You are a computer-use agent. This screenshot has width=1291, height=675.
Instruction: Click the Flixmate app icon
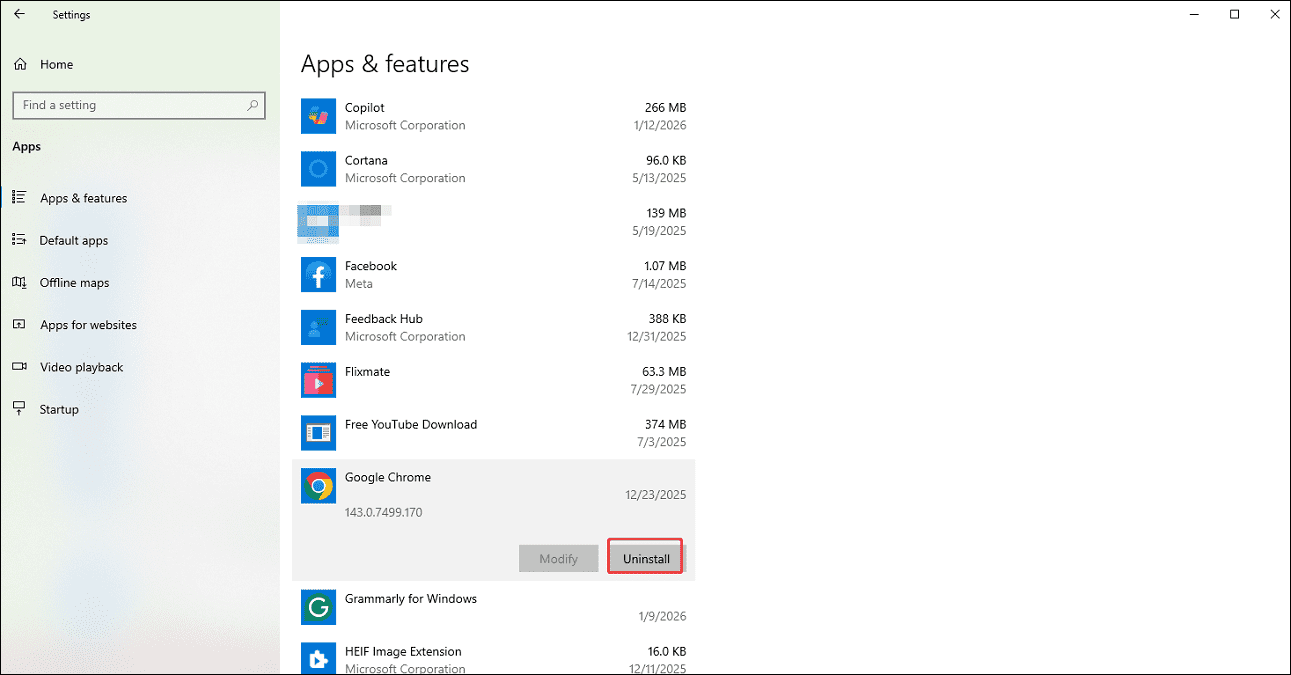(x=318, y=380)
